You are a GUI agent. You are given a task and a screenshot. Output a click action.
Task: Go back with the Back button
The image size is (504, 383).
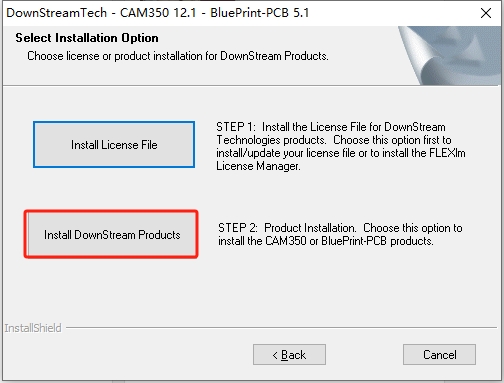[x=289, y=355]
